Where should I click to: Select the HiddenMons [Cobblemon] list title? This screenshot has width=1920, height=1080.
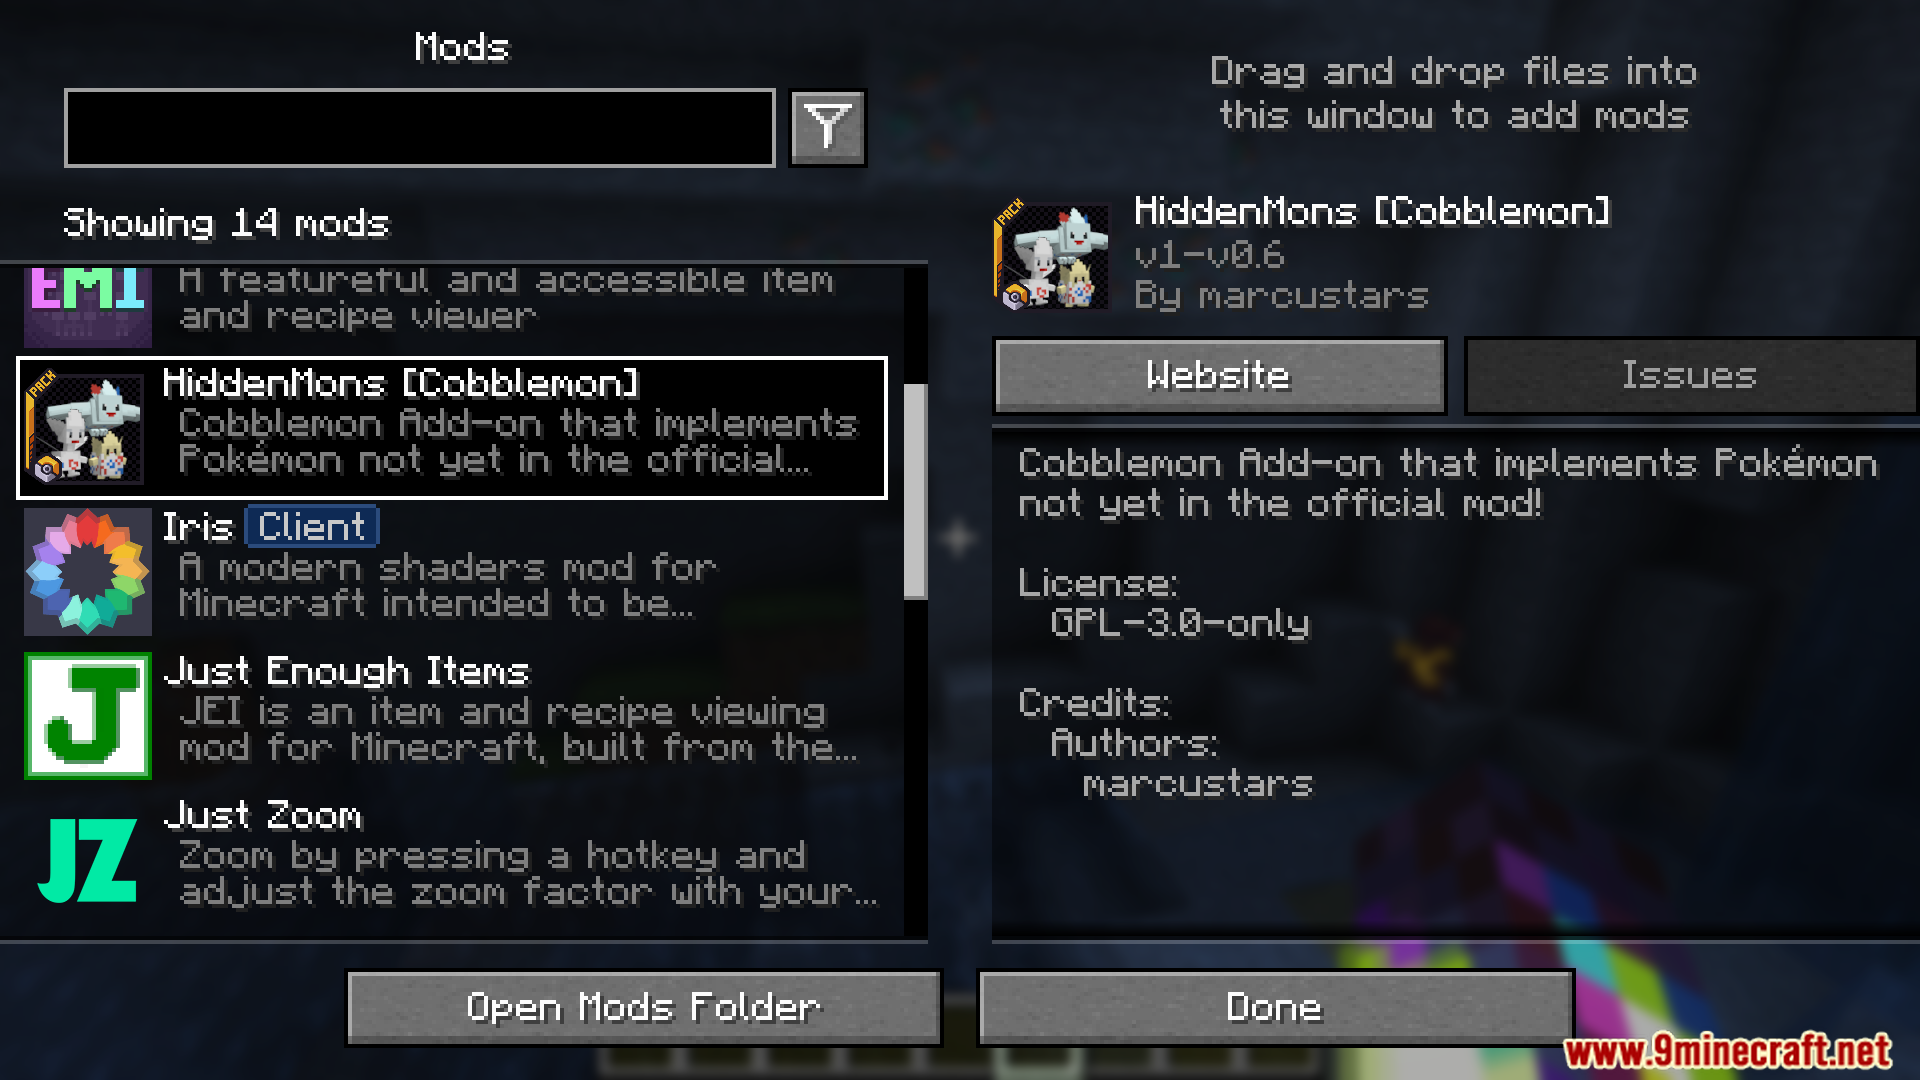click(400, 383)
